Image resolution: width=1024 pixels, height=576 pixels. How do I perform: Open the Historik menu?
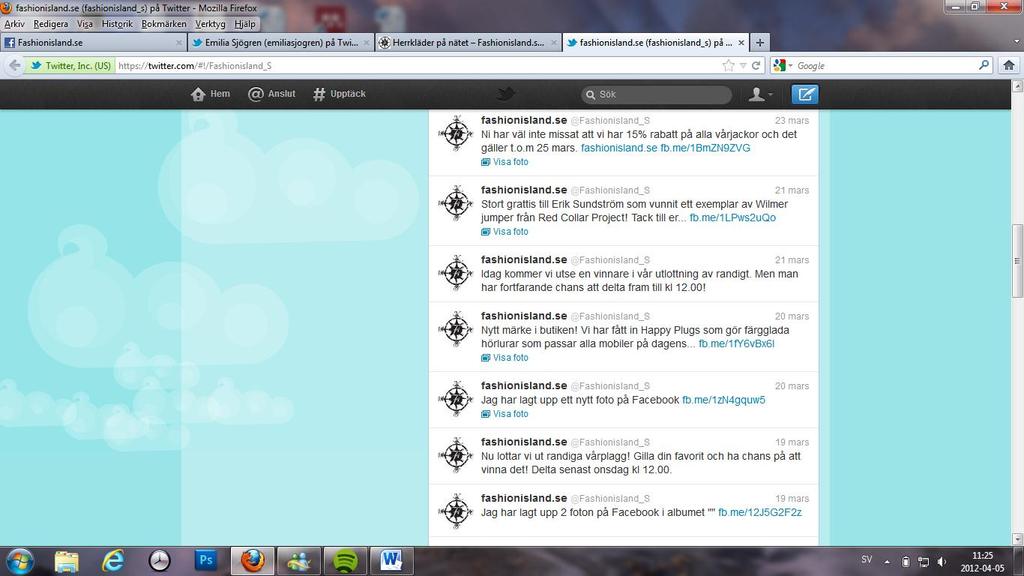pos(117,24)
